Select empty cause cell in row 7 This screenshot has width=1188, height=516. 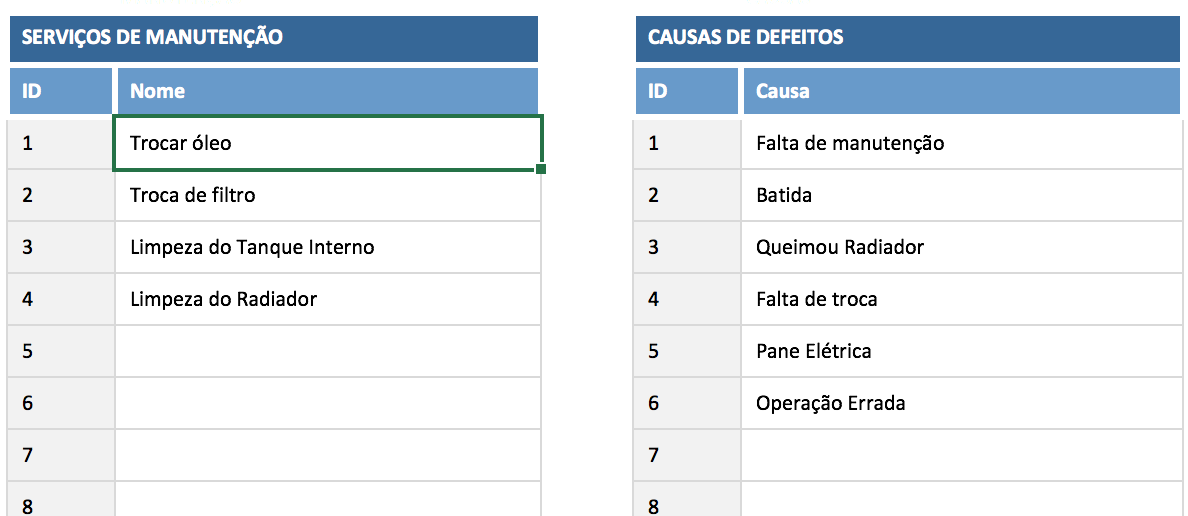pos(960,455)
